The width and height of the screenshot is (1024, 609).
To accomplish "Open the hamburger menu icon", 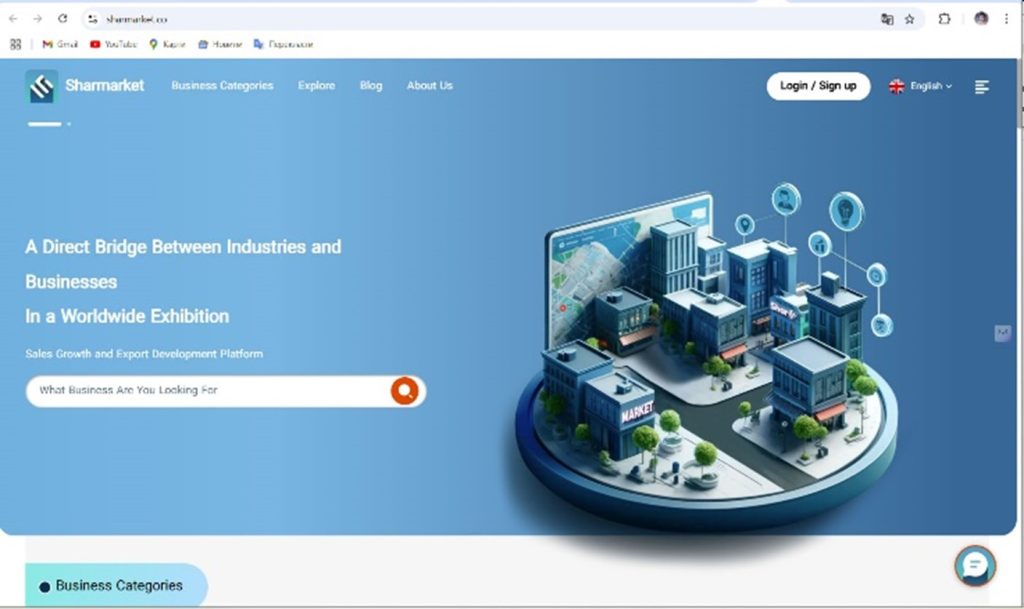I will point(982,87).
